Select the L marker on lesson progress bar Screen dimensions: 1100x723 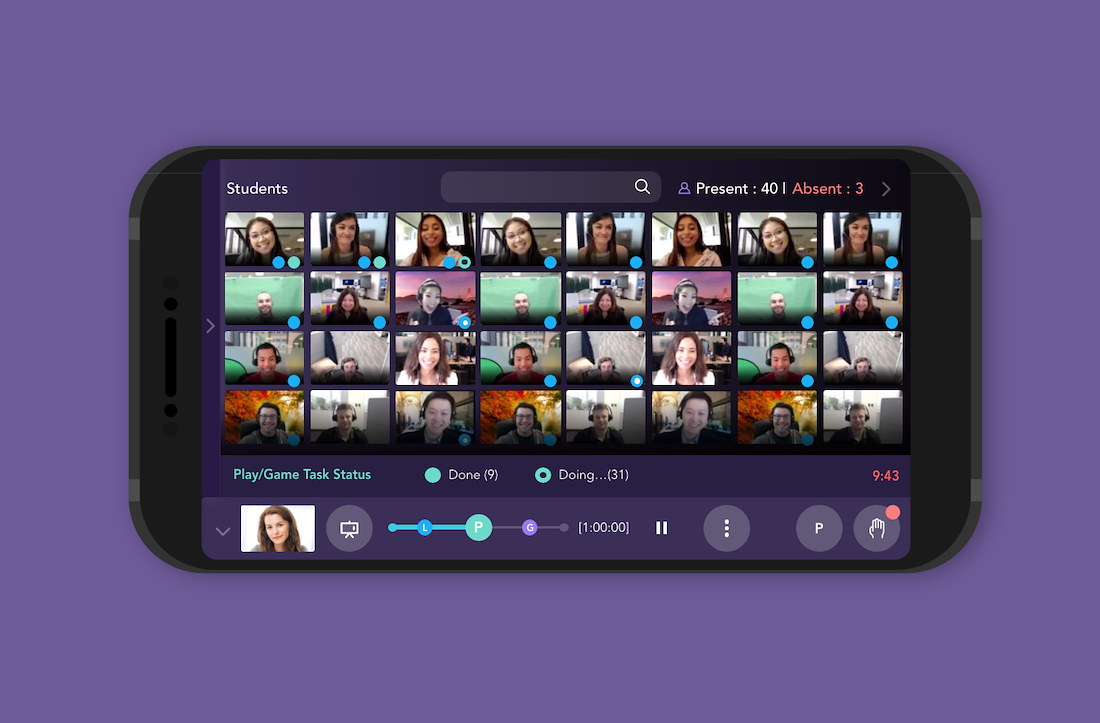424,527
